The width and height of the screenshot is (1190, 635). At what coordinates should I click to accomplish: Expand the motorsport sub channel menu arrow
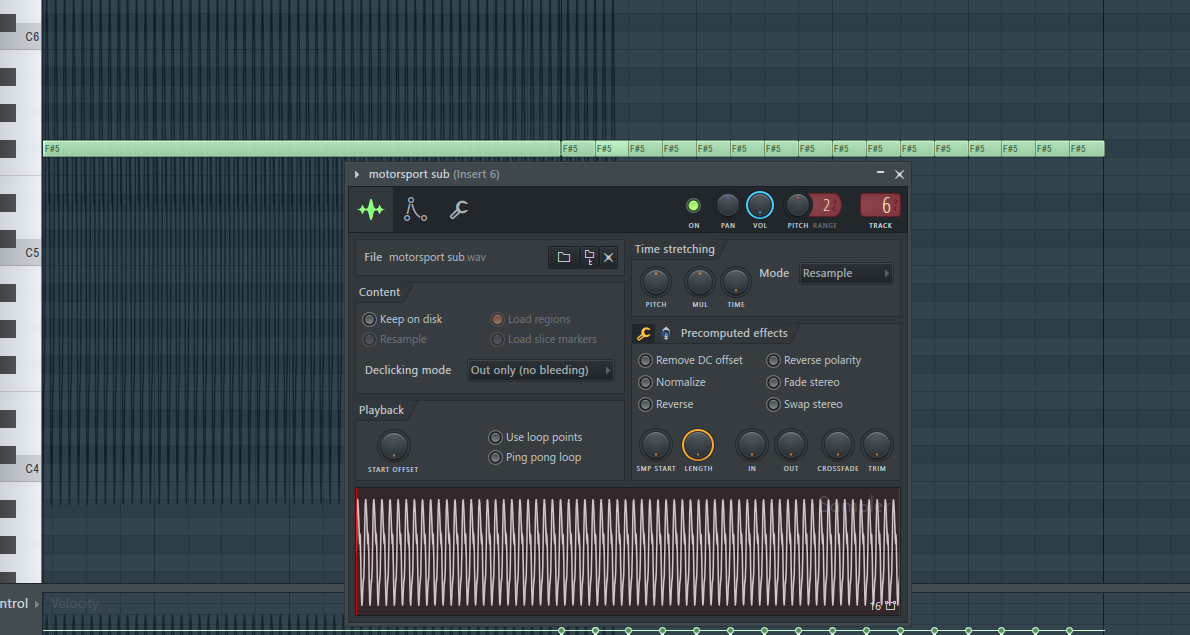point(357,175)
